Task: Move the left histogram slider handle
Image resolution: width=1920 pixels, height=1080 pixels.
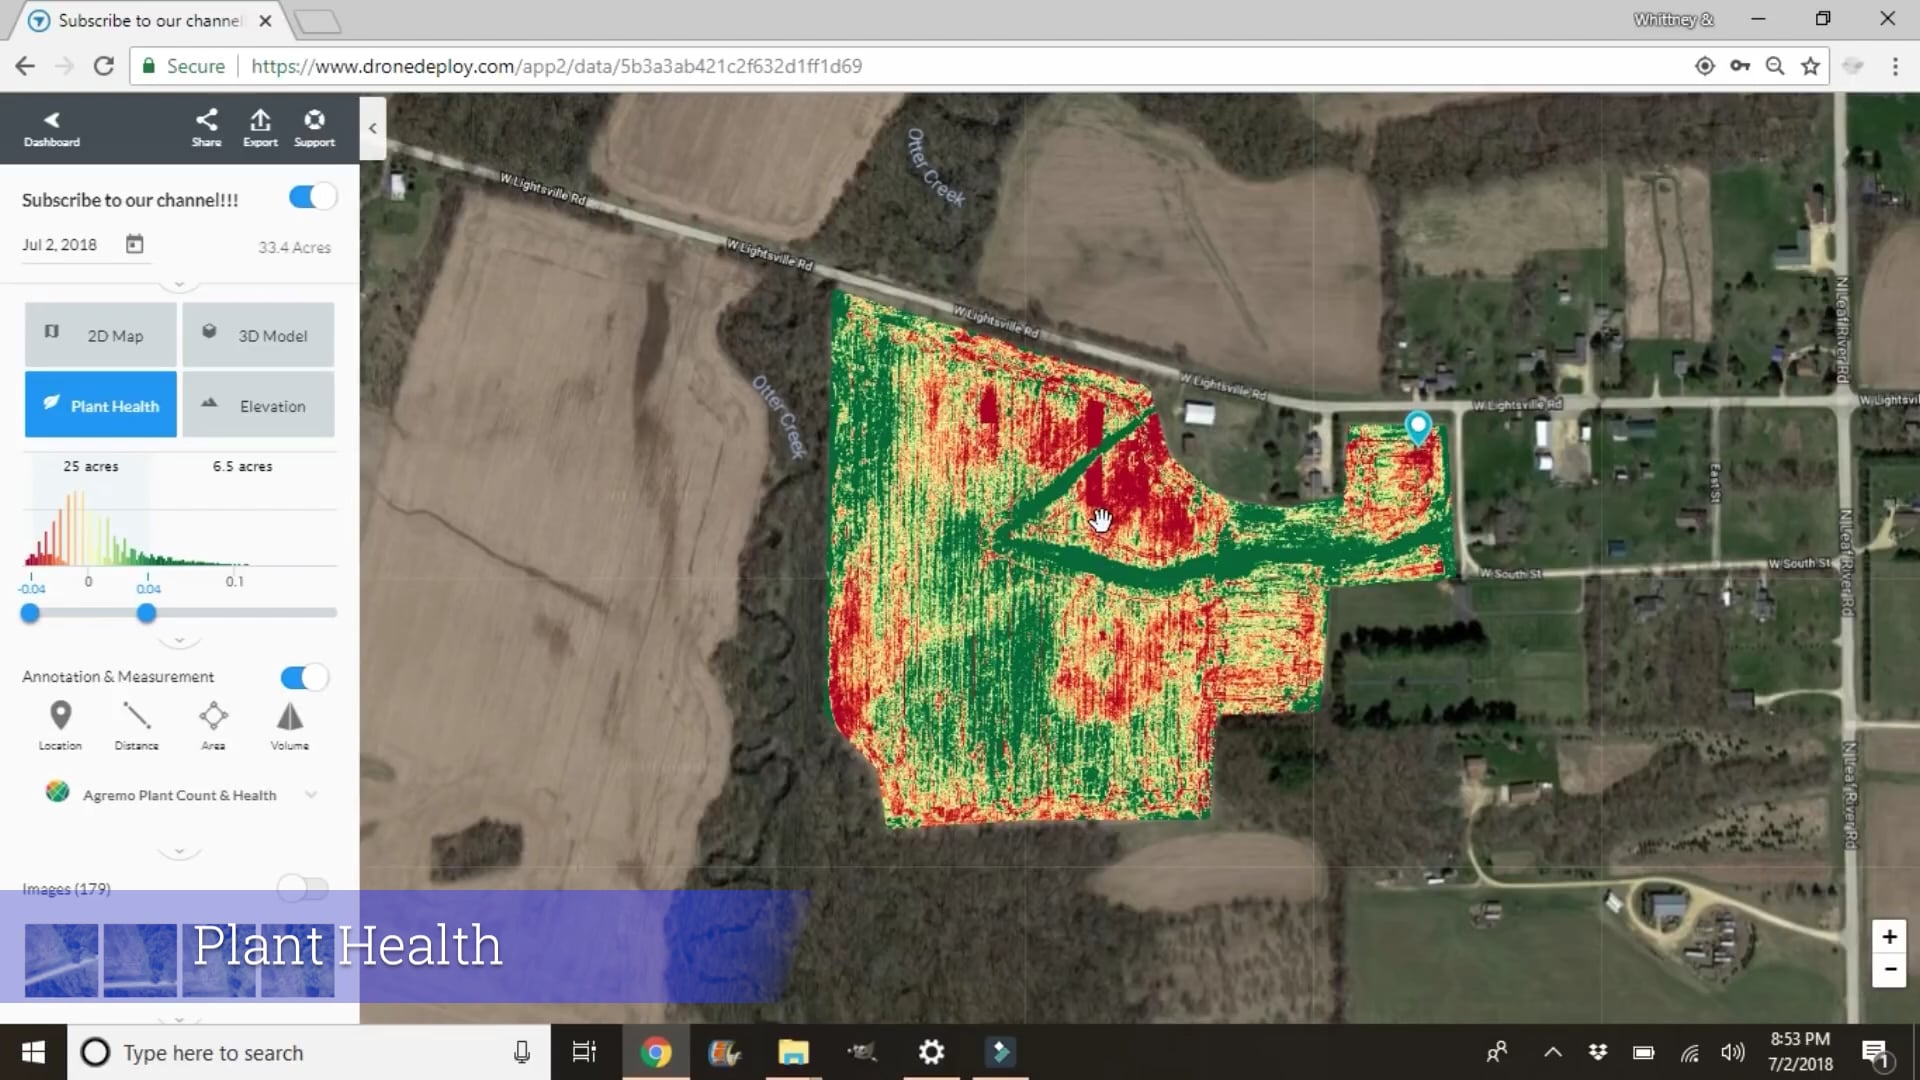Action: point(30,613)
